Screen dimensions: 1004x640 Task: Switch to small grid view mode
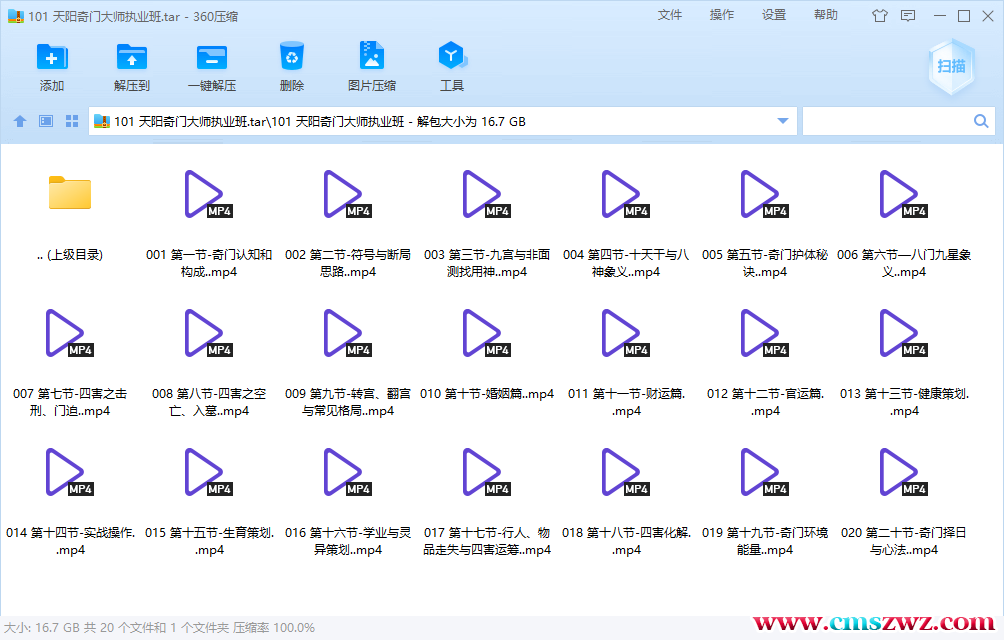click(70, 120)
